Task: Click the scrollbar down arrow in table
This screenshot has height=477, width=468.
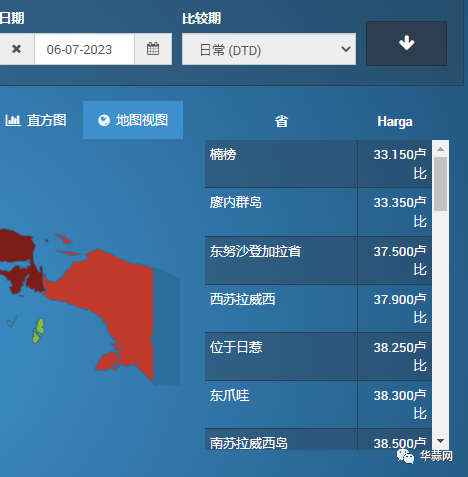Action: [x=440, y=441]
